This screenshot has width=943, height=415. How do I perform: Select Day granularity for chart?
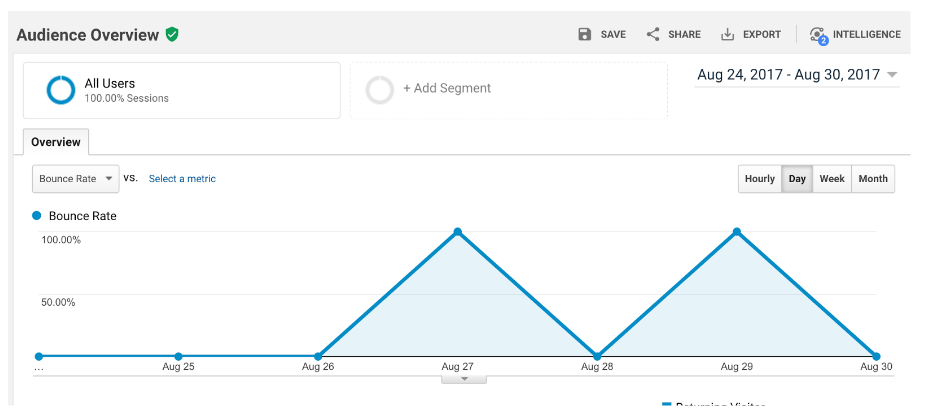pos(797,179)
